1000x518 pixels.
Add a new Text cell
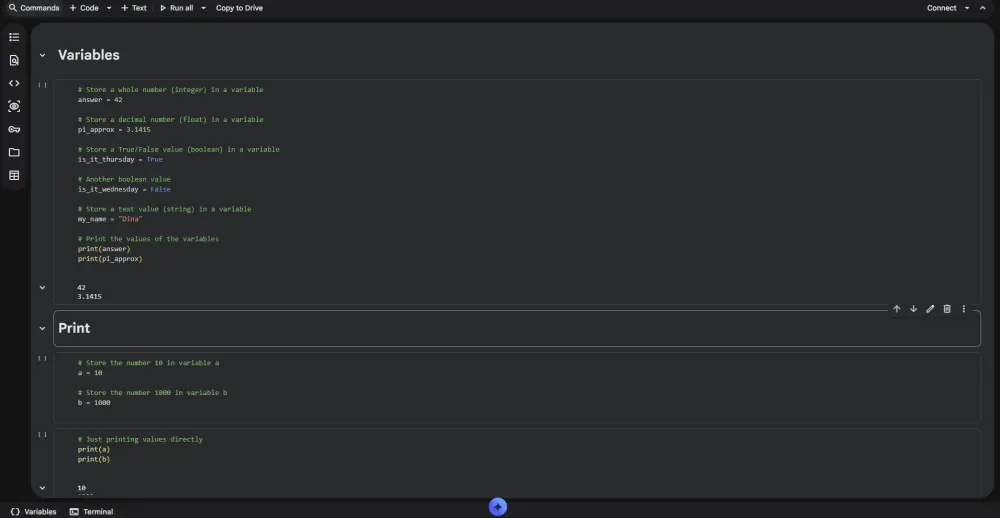point(134,8)
